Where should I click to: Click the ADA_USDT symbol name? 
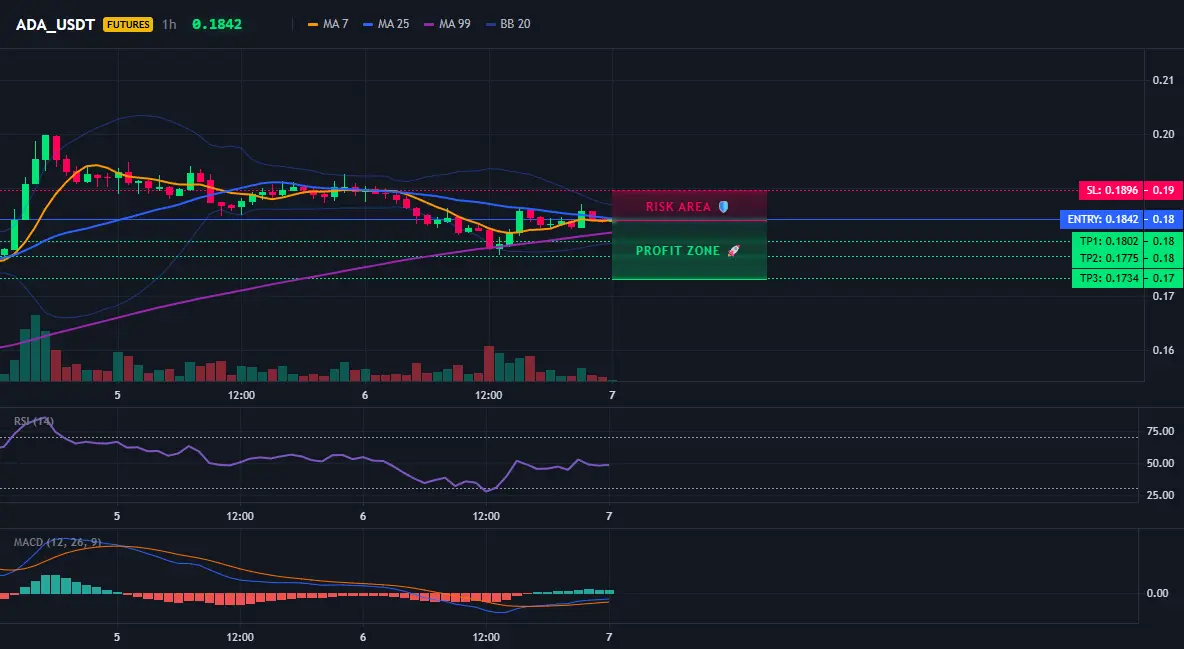[x=55, y=24]
